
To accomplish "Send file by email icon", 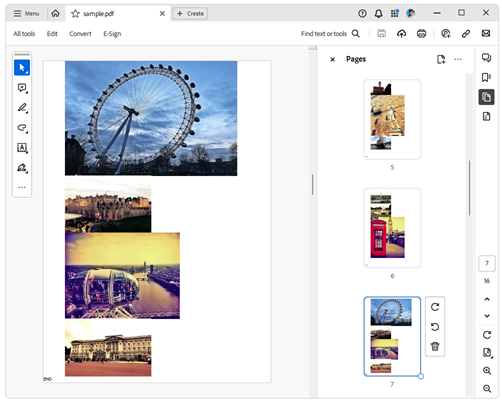I will tap(486, 33).
